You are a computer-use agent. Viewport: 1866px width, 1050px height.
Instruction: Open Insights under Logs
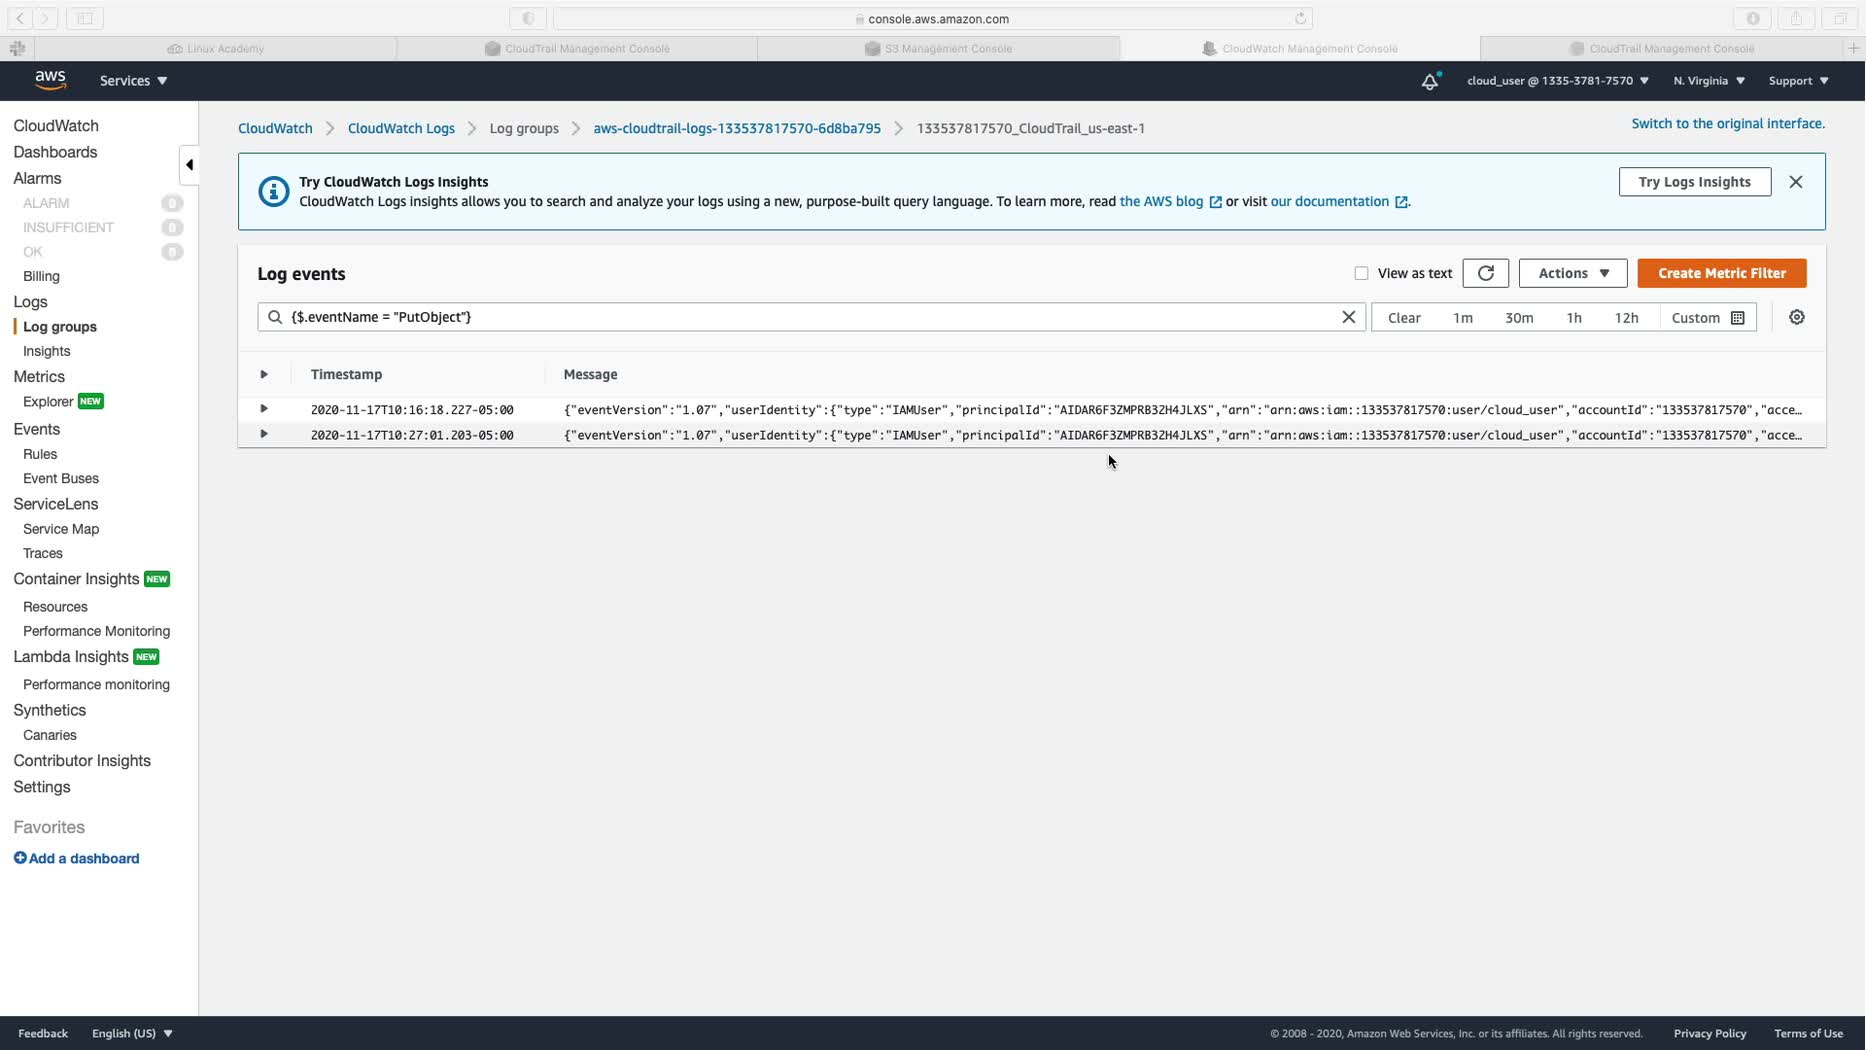click(47, 351)
